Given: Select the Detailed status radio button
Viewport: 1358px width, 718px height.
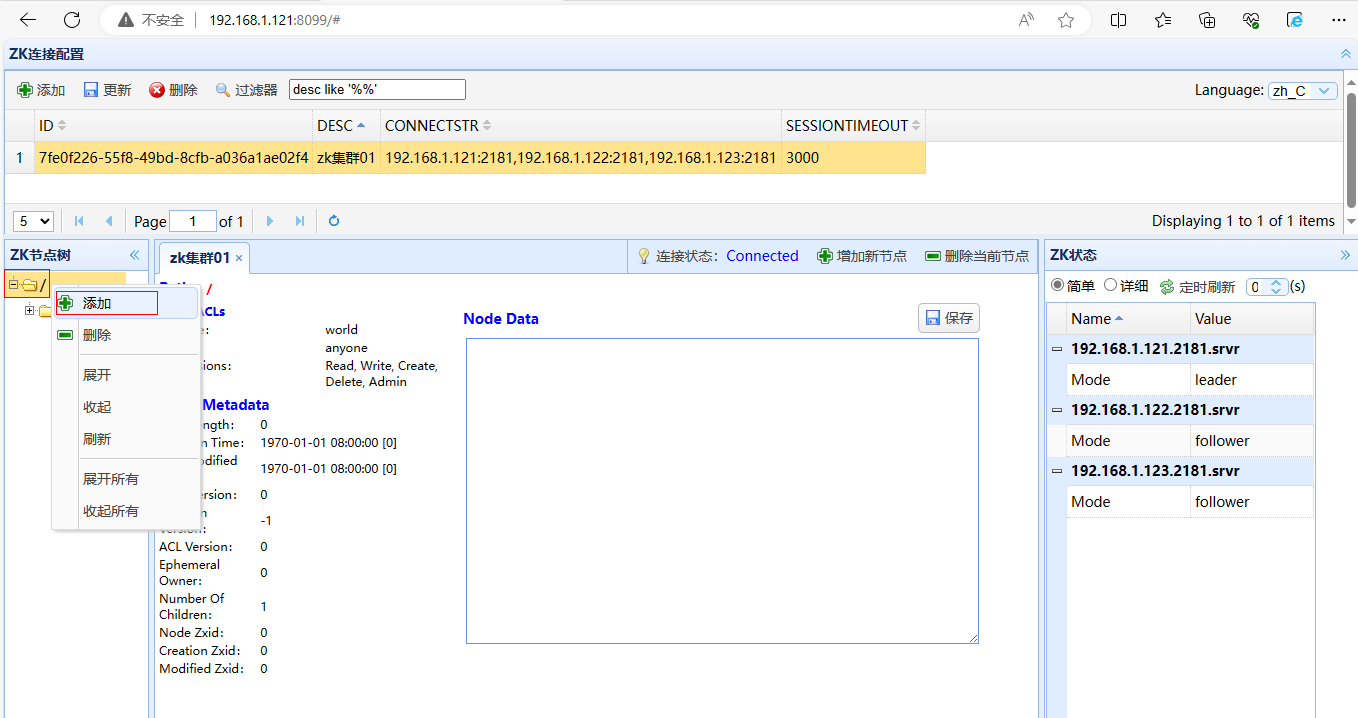Looking at the screenshot, I should [x=1110, y=286].
